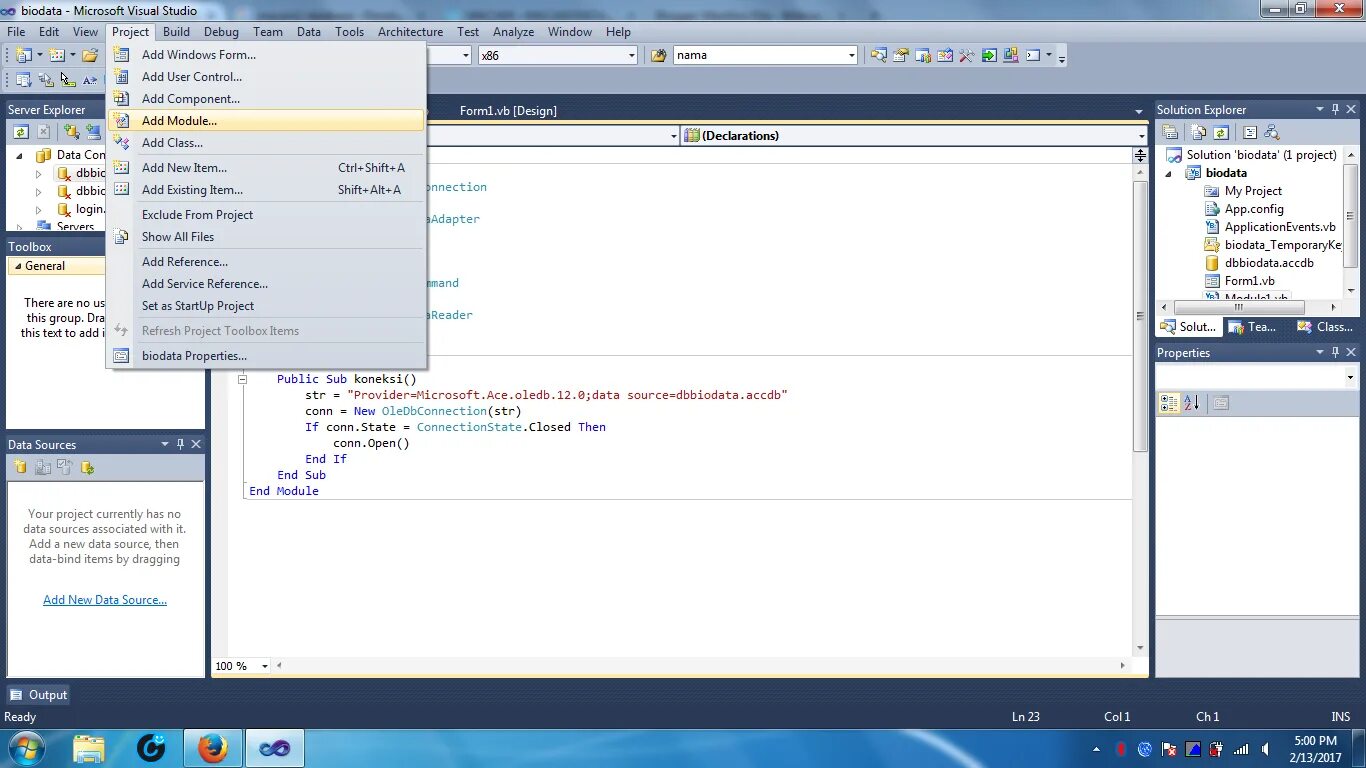Click the Windows Start button
This screenshot has height=768, width=1366.
tap(26, 748)
